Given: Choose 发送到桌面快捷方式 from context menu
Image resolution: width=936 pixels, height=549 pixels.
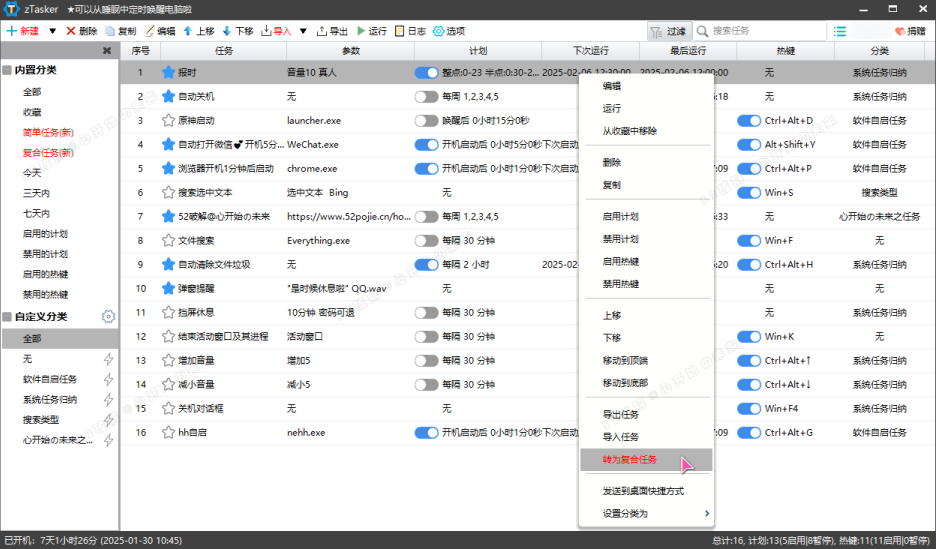Looking at the screenshot, I should [642, 491].
